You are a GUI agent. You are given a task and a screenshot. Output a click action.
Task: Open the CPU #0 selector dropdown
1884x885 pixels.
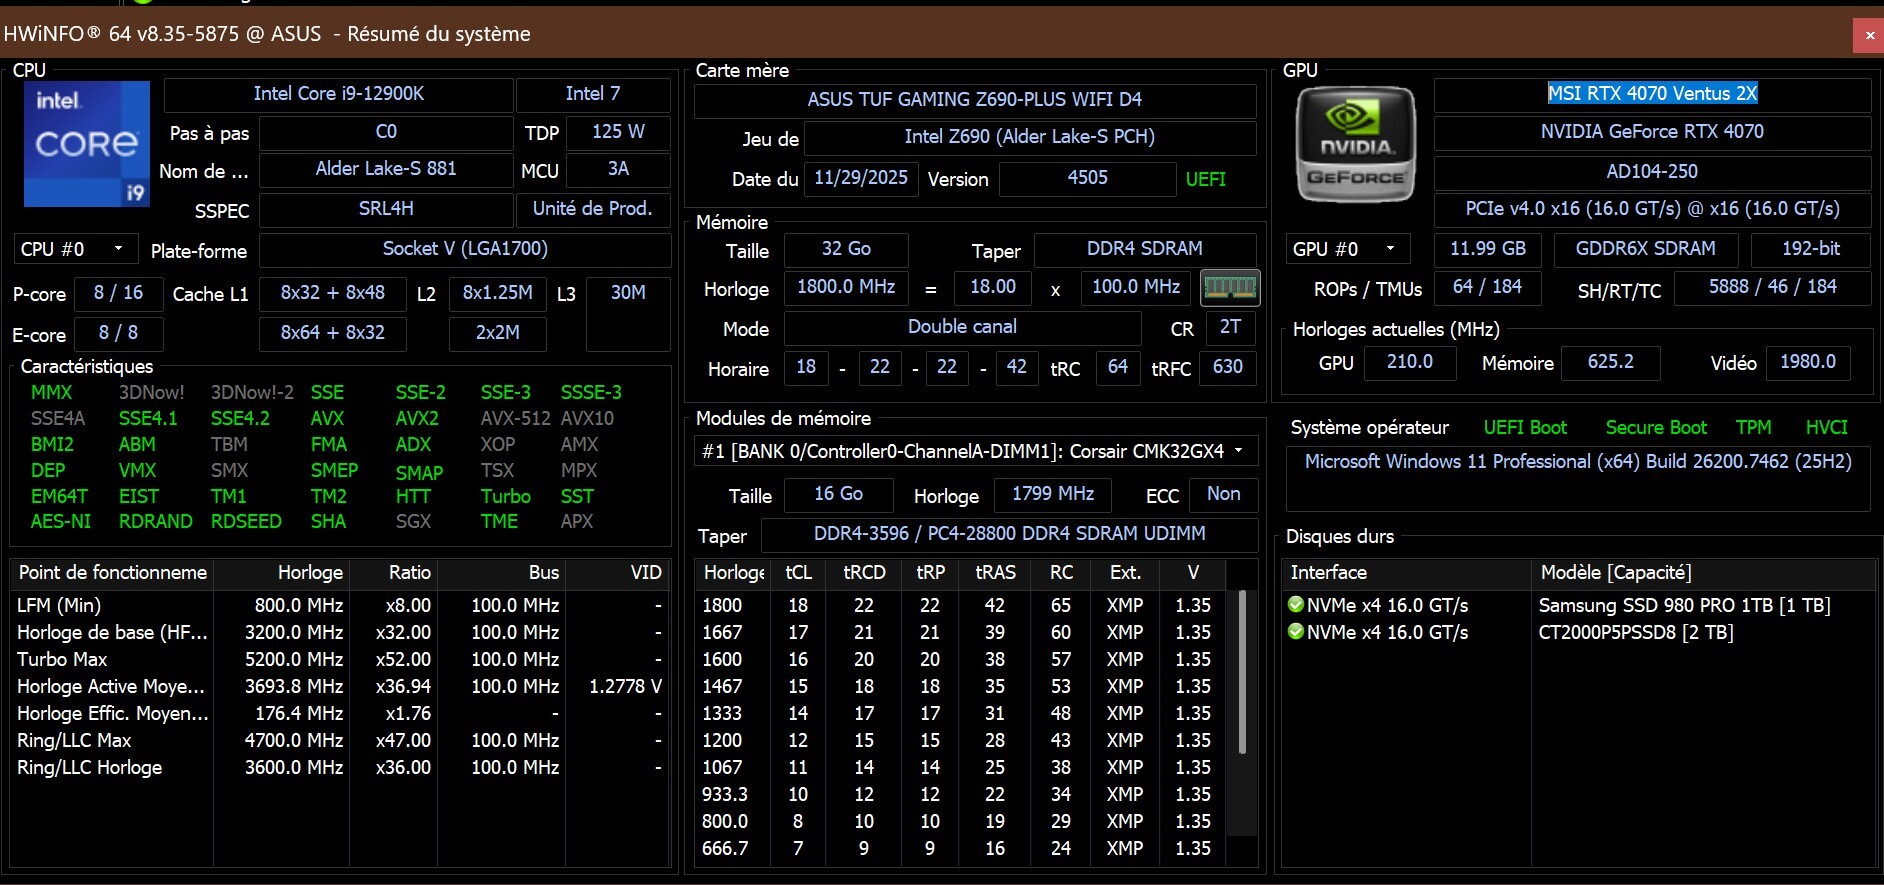coord(74,249)
